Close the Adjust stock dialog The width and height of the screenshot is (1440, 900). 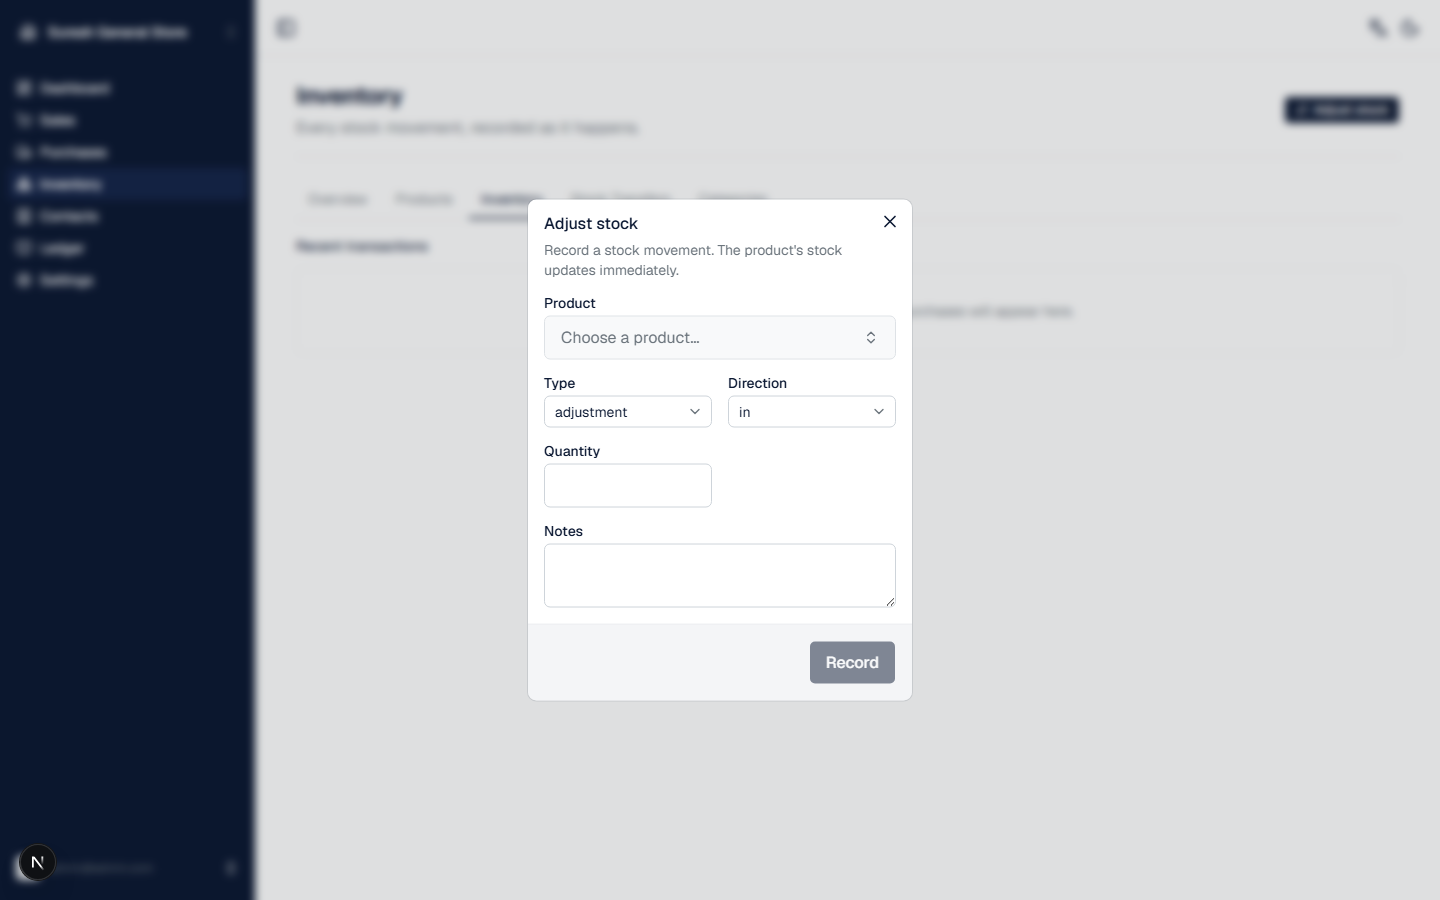point(890,222)
